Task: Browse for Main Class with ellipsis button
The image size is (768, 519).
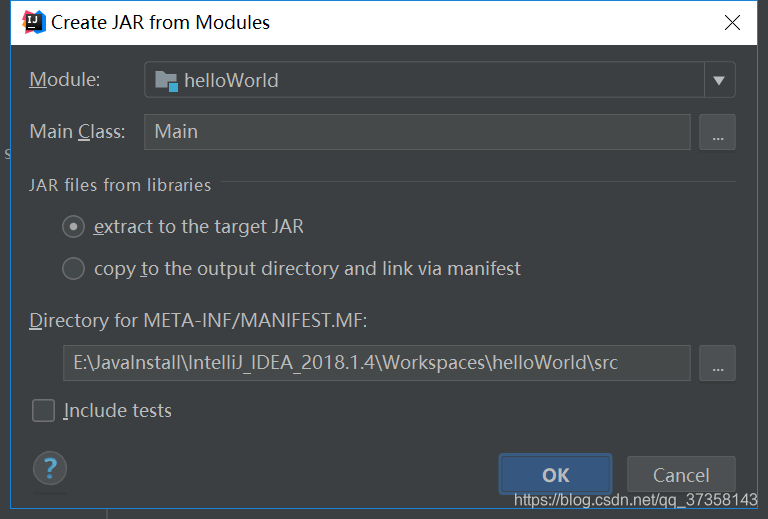Action: tap(717, 132)
